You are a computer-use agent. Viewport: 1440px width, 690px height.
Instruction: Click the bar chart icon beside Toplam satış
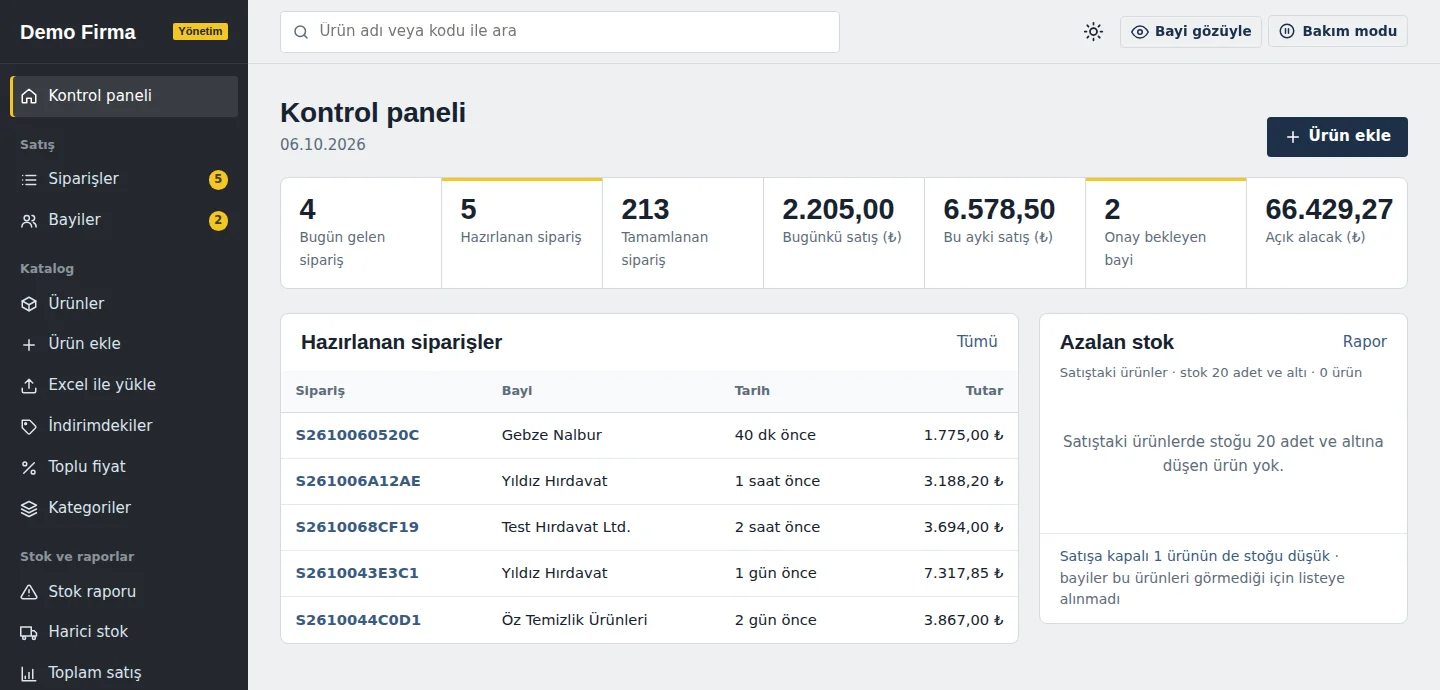pyautogui.click(x=29, y=673)
